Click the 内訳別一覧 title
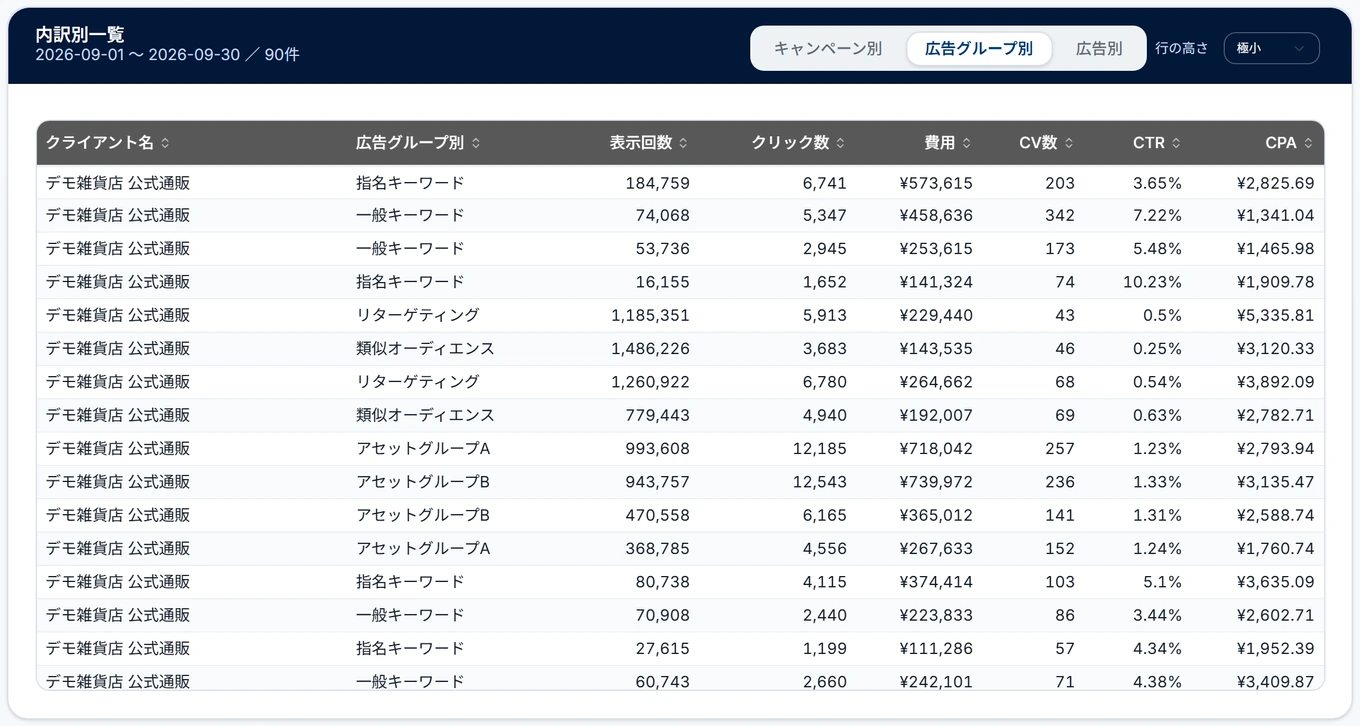This screenshot has height=726, width=1360. pyautogui.click(x=80, y=35)
